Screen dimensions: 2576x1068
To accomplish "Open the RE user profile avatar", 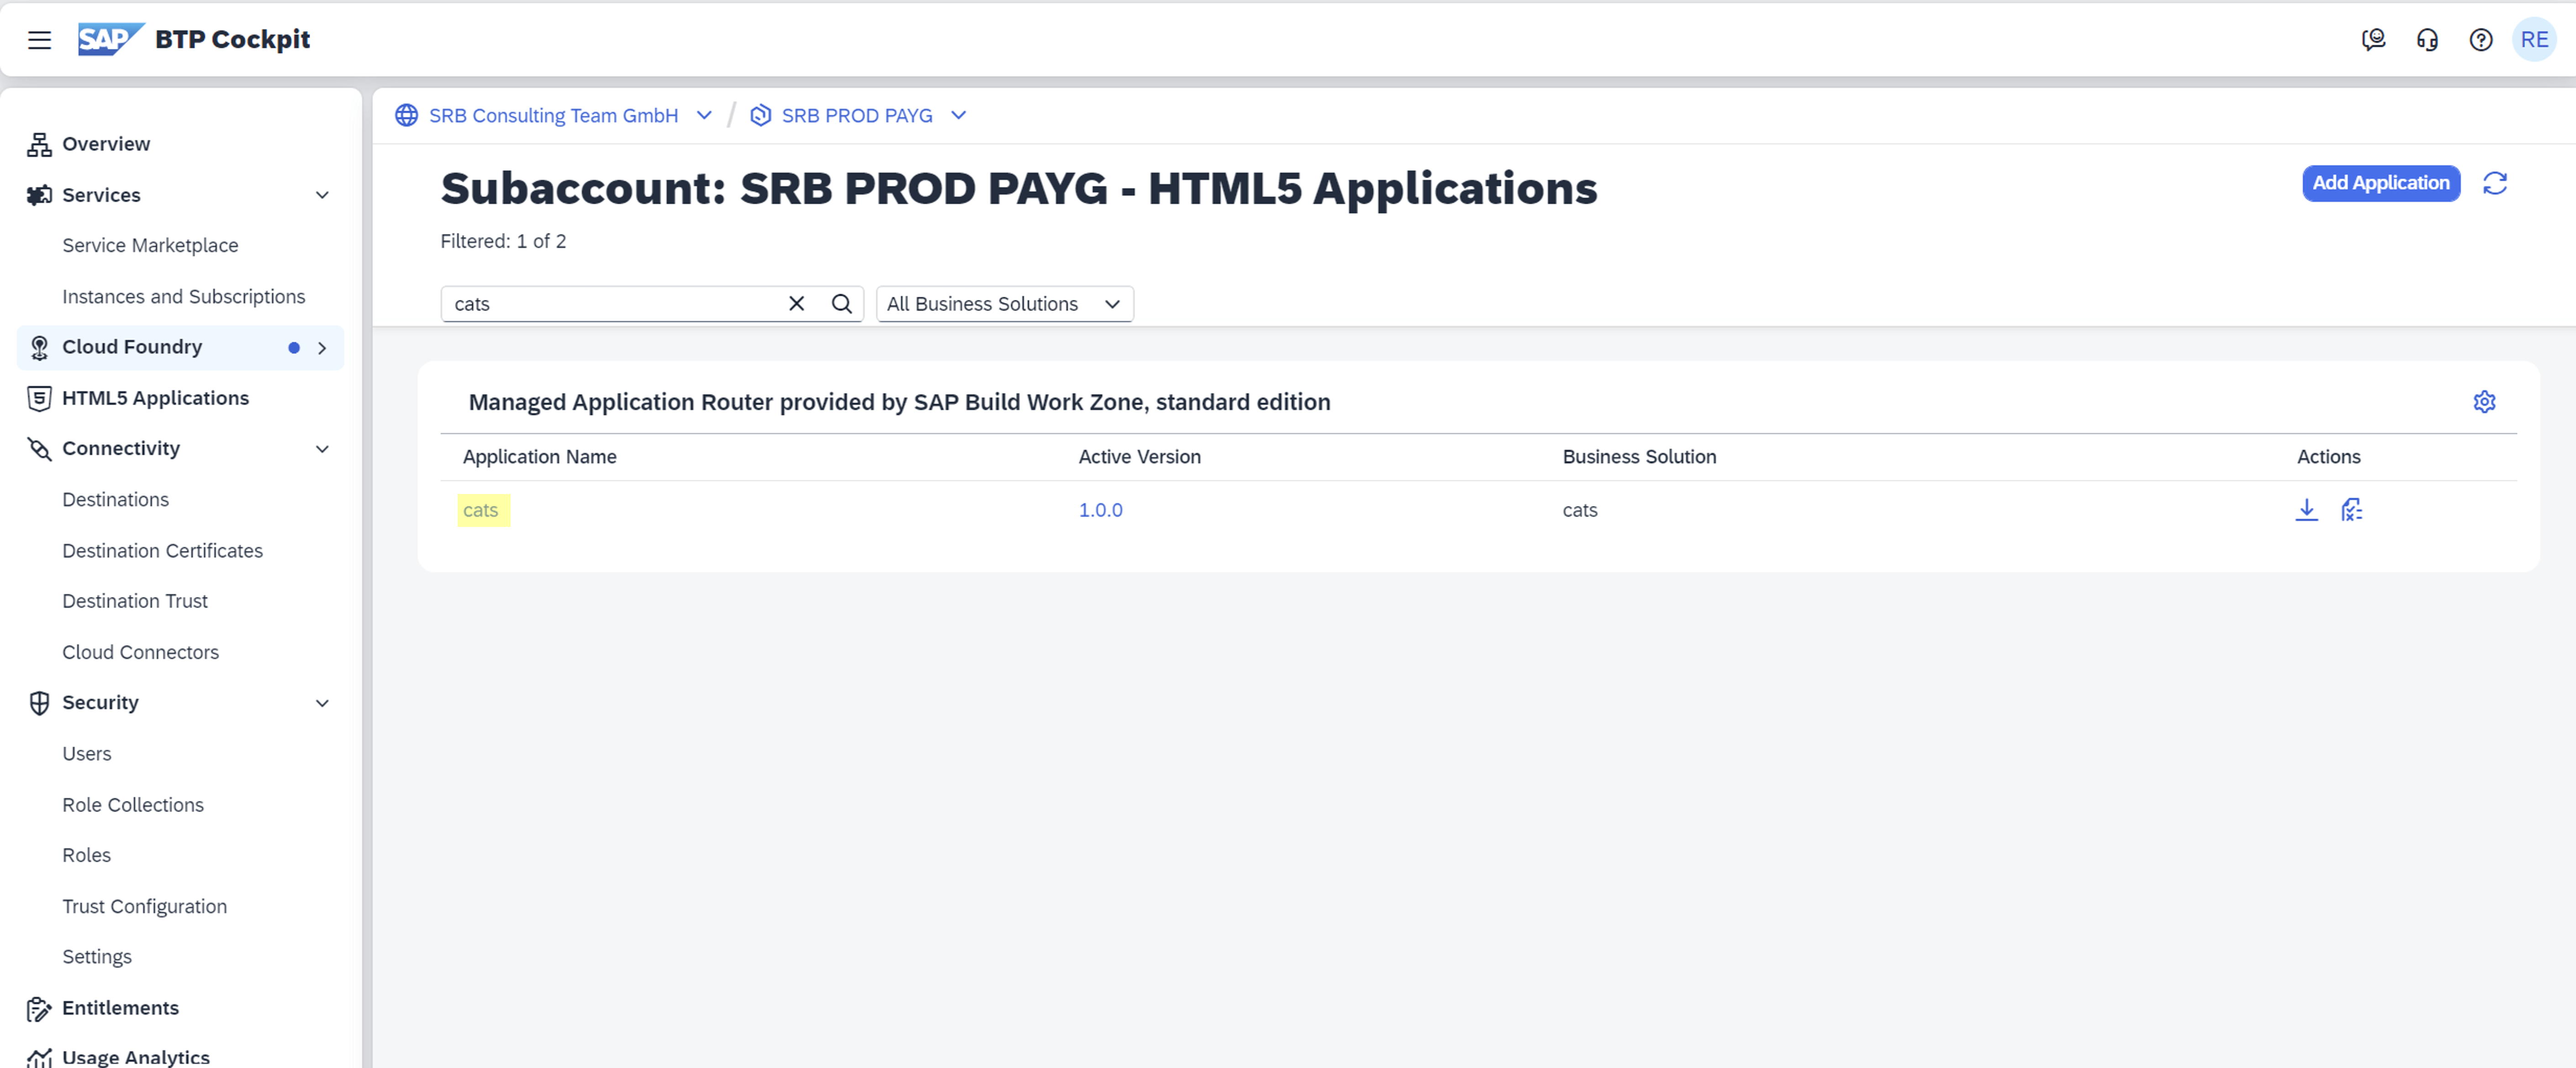I will coord(2533,40).
